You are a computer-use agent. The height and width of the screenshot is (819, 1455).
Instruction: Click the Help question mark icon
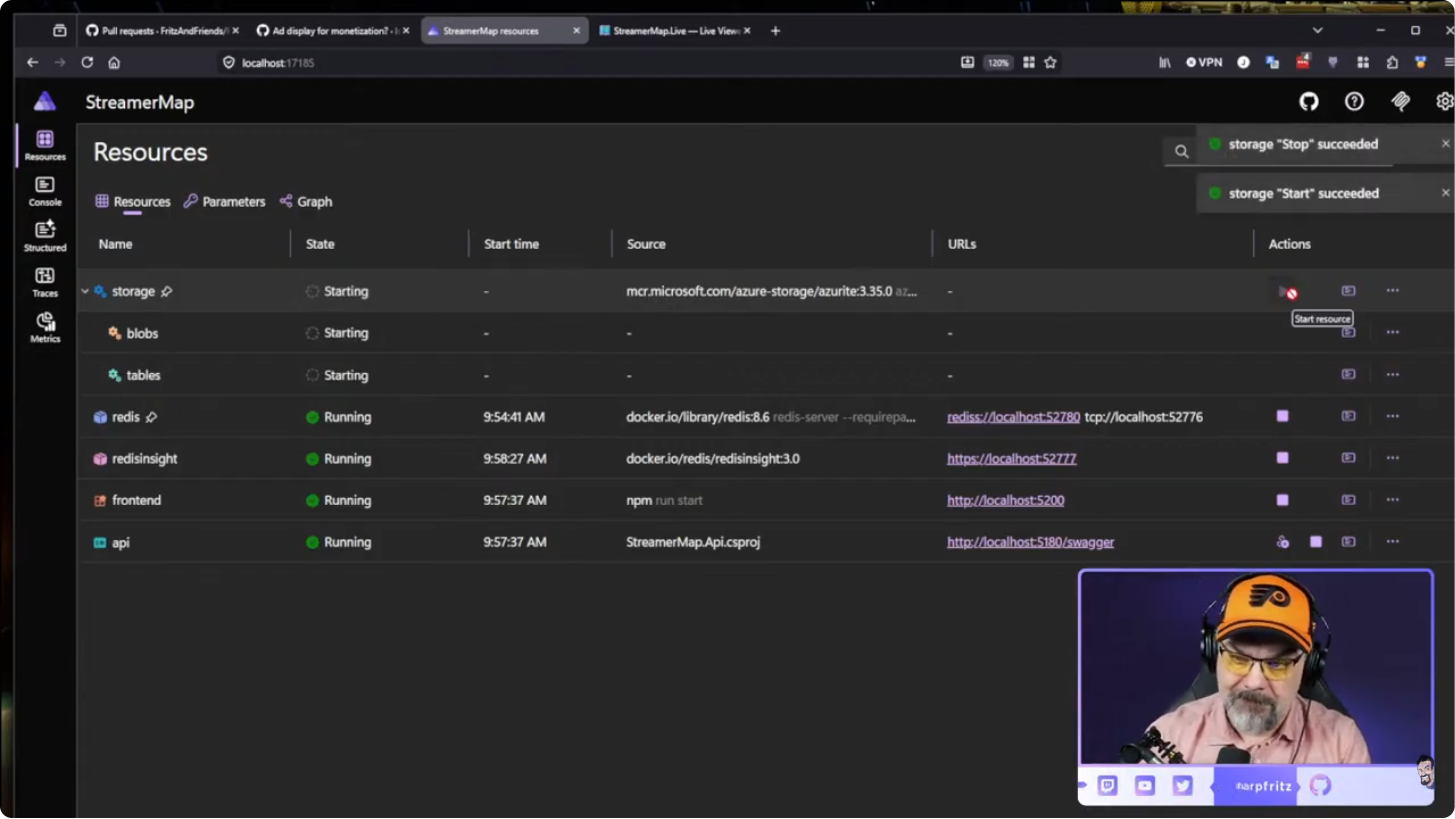1354,102
